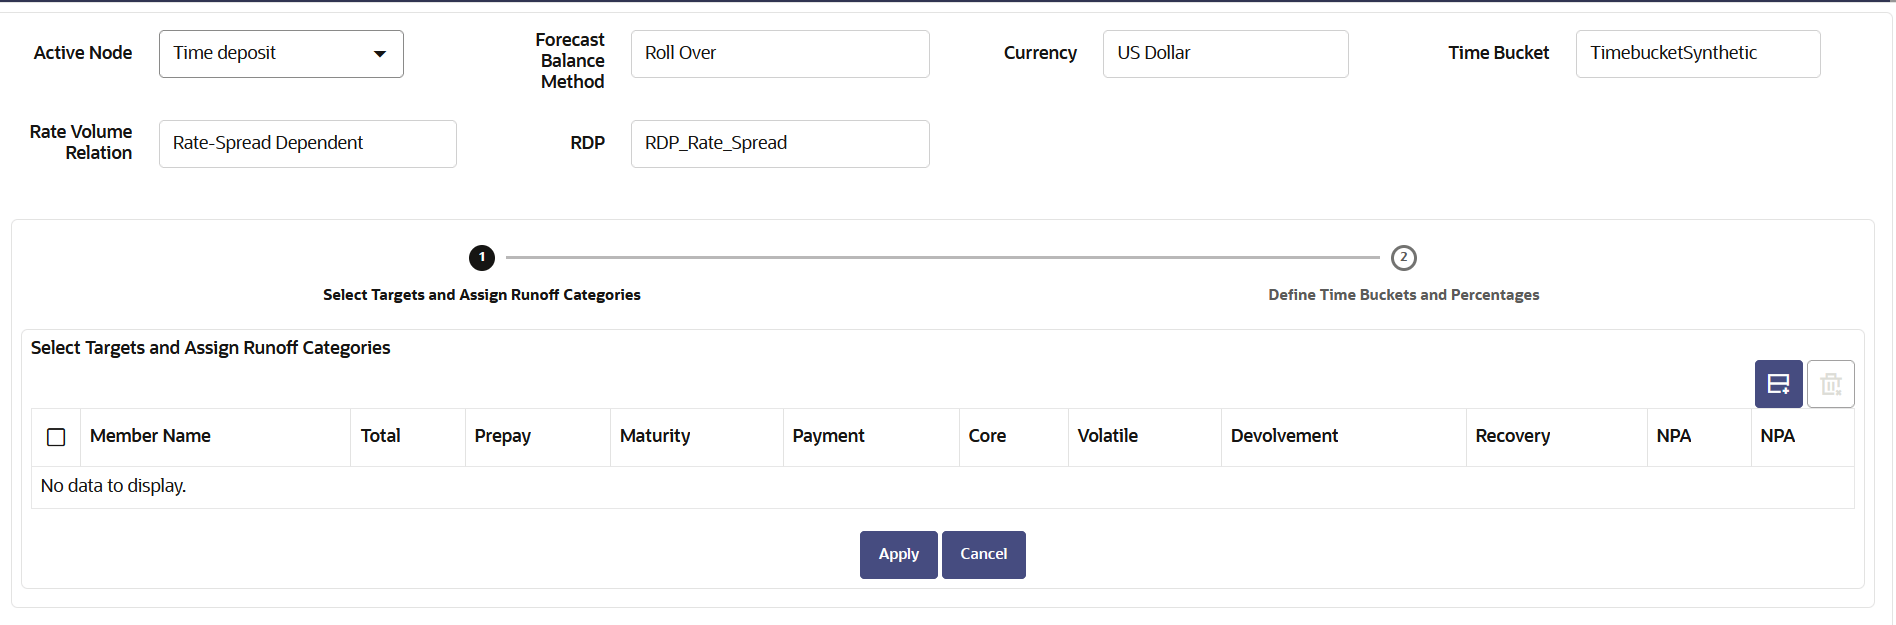1896x625 pixels.
Task: Toggle the select-all checkbox in table header
Action: (56, 437)
